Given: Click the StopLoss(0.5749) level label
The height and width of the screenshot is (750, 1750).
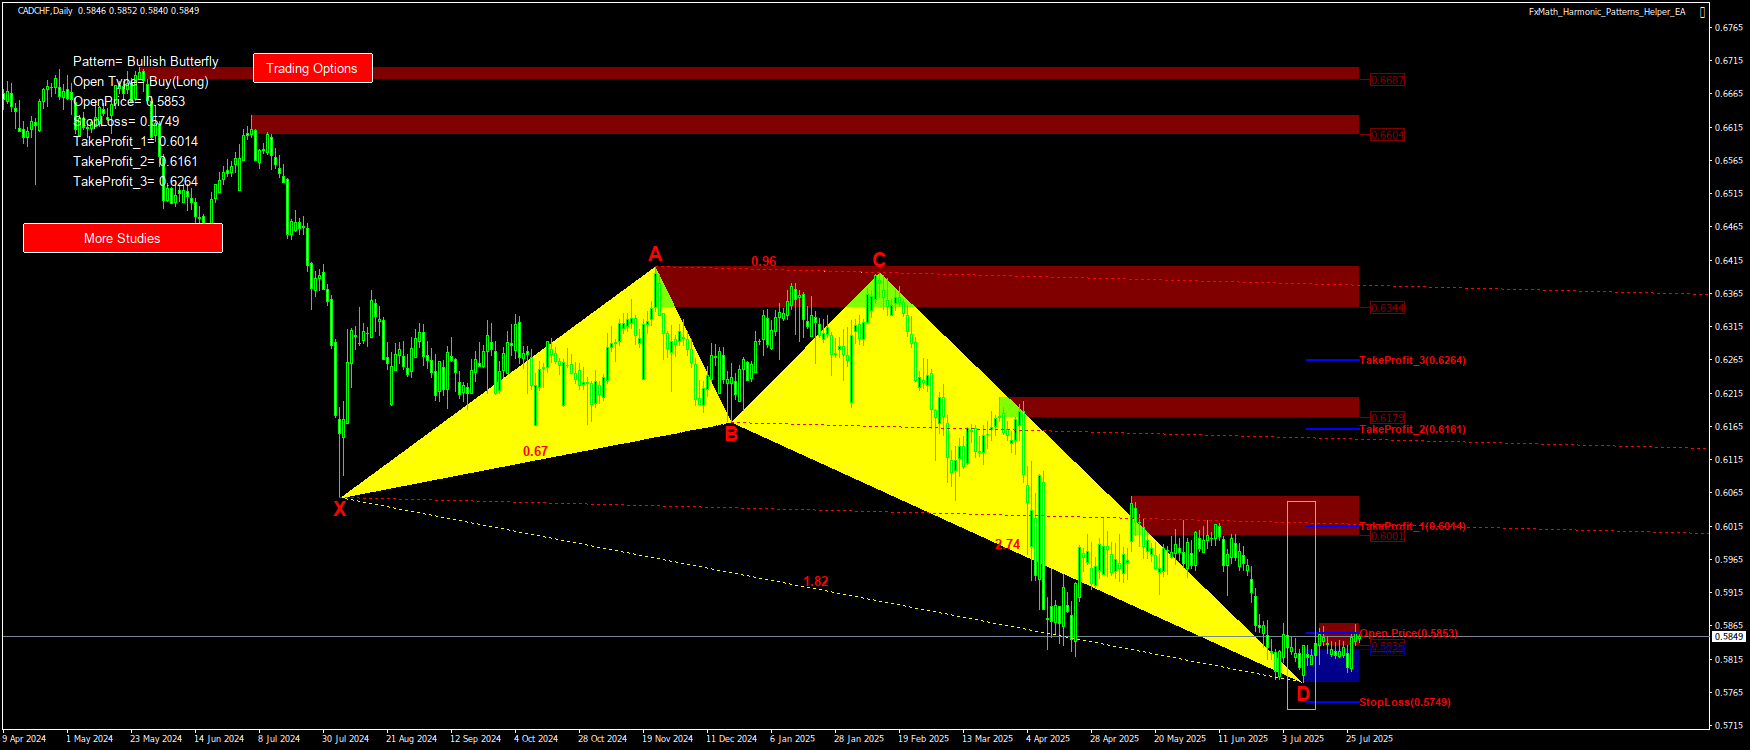Looking at the screenshot, I should pos(1404,702).
